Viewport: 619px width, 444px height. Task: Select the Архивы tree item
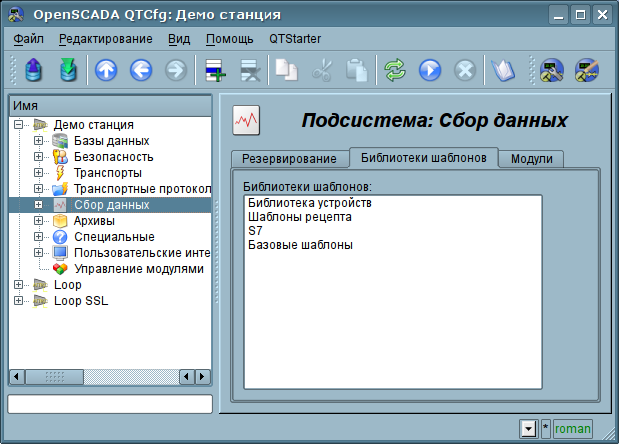(x=94, y=221)
